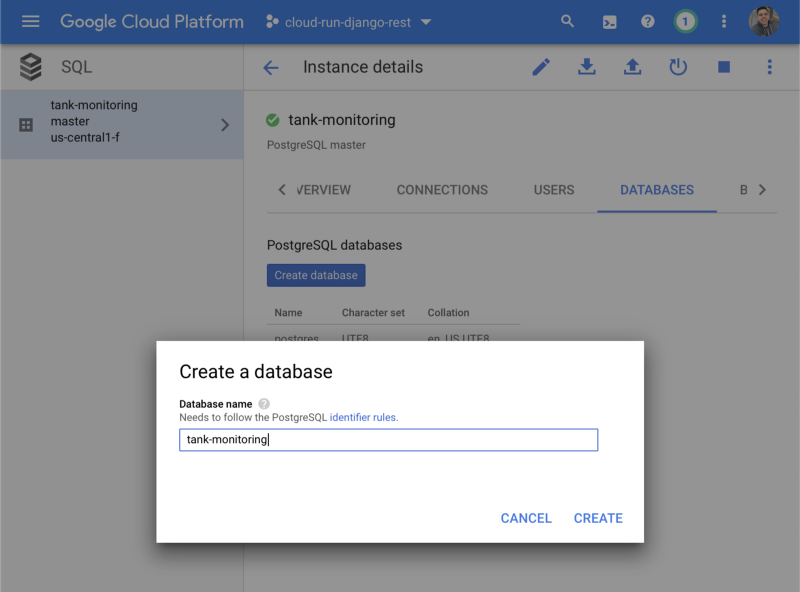This screenshot has height=592, width=800.
Task: Click the SQL stacked layers product icon
Action: pos(31,67)
